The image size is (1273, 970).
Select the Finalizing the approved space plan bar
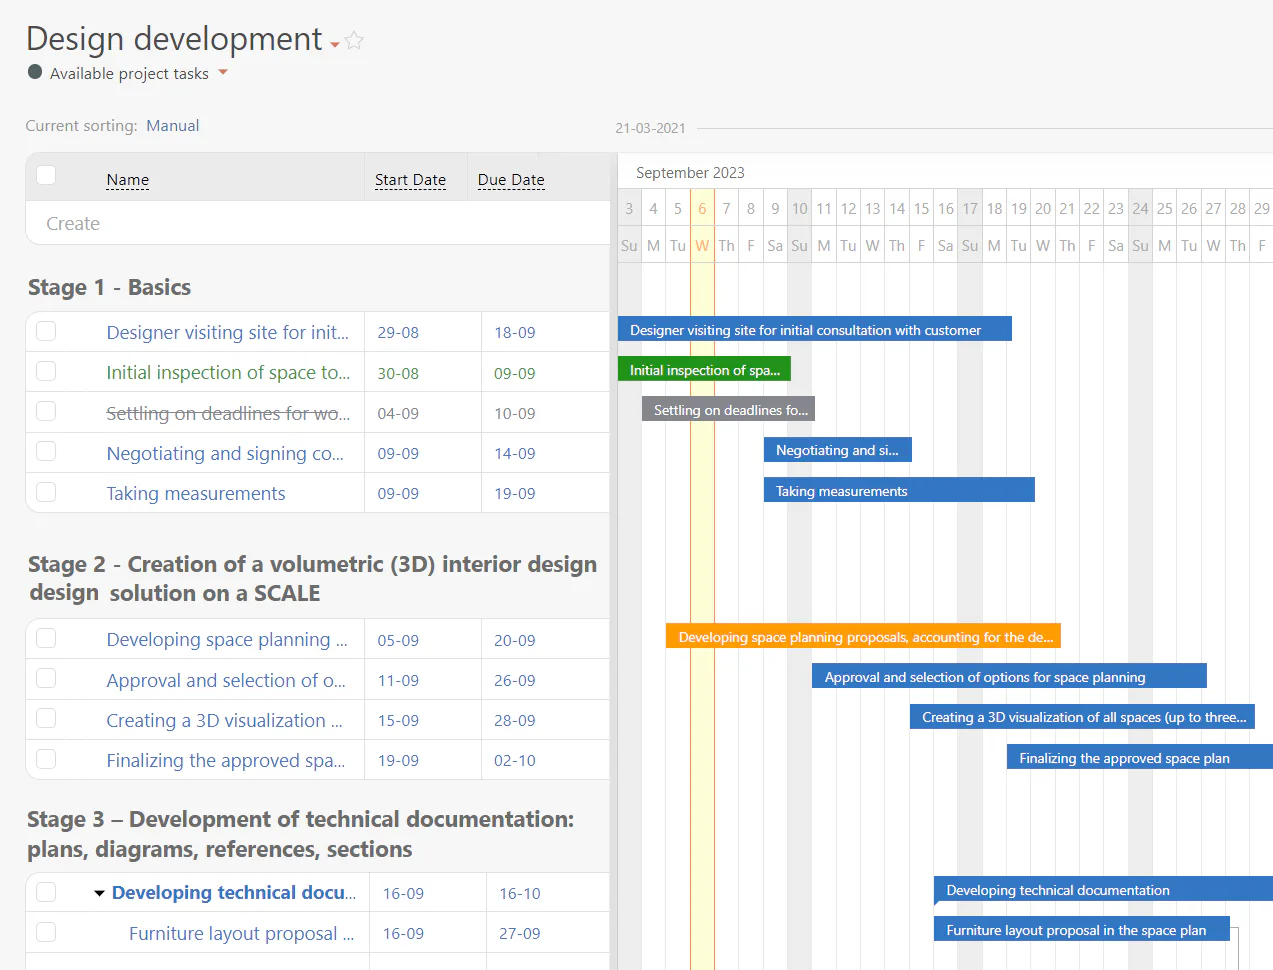click(x=1140, y=758)
